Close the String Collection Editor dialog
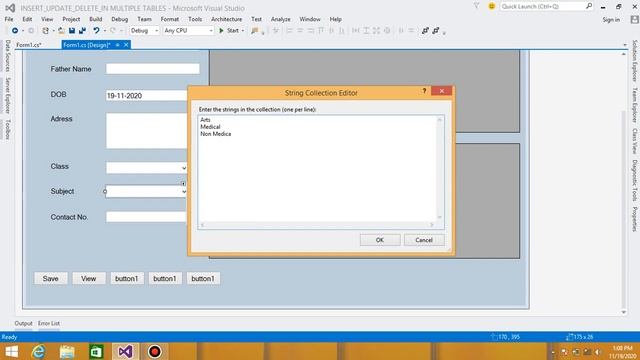The width and height of the screenshot is (640, 360). 442,91
